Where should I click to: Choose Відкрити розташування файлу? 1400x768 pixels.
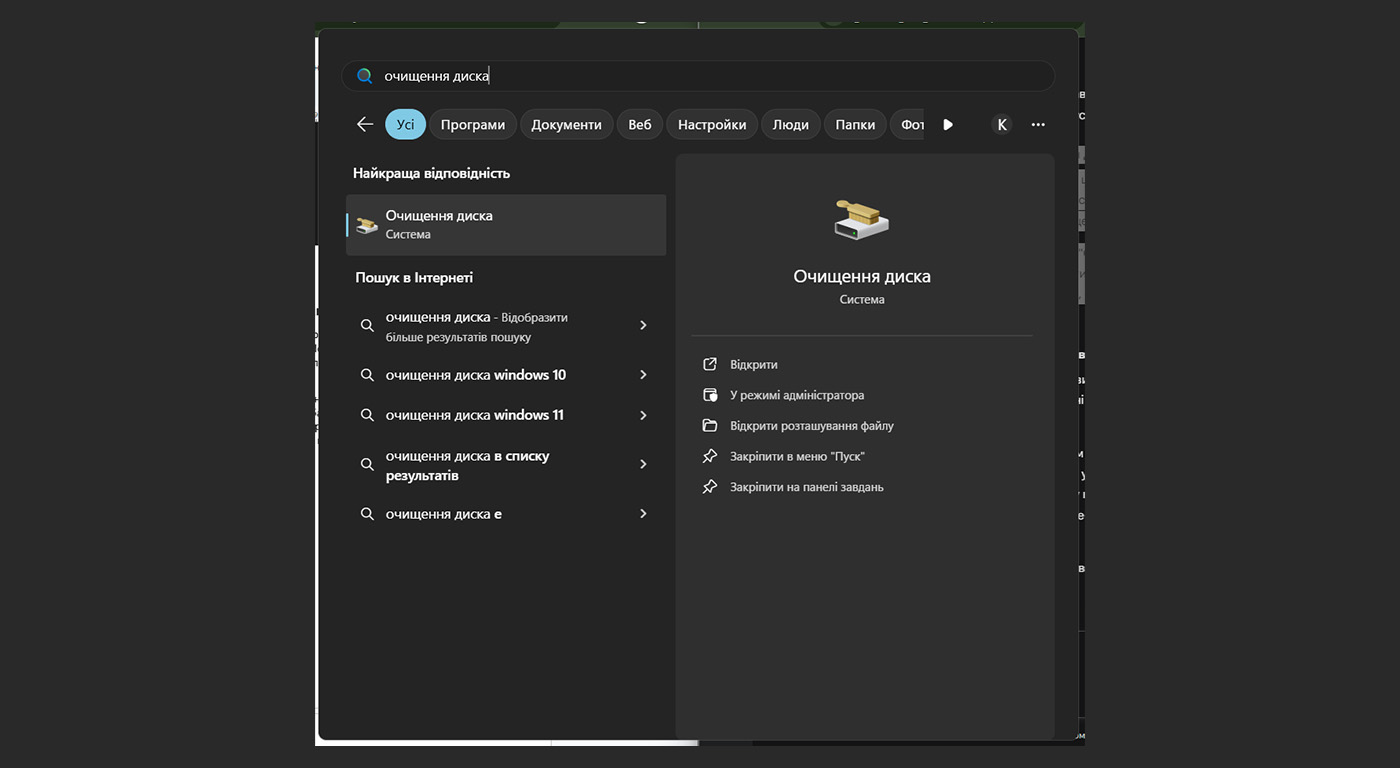812,426
